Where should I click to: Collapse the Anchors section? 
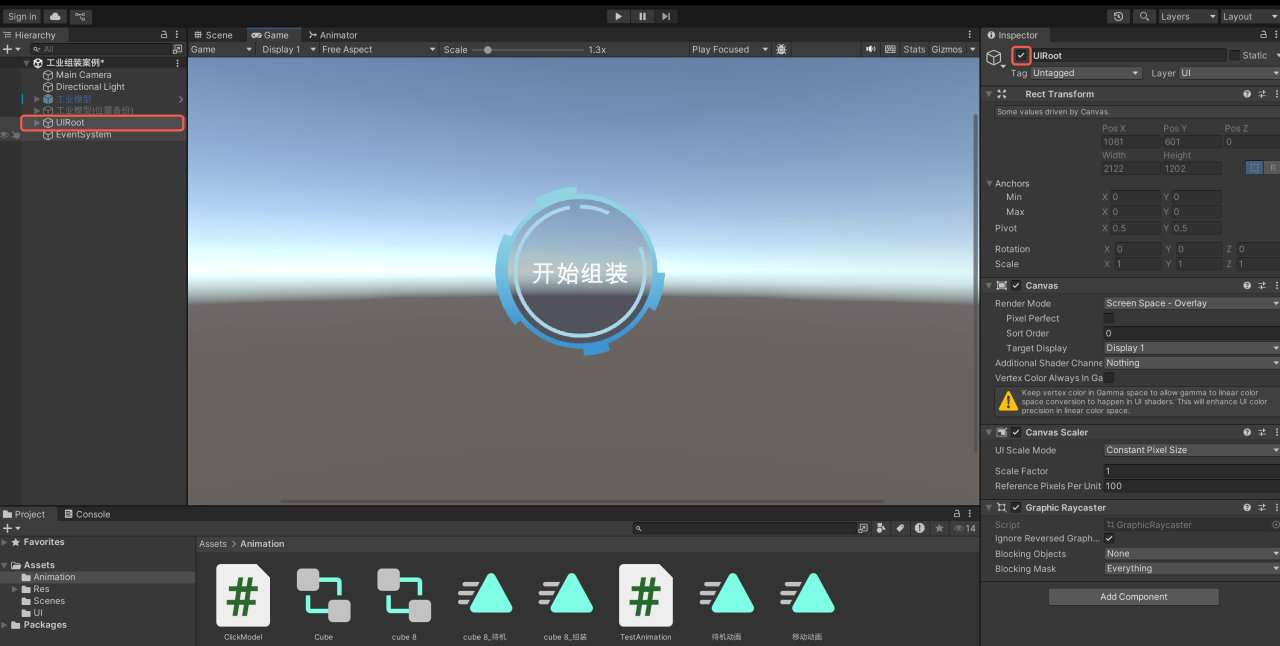click(x=989, y=184)
